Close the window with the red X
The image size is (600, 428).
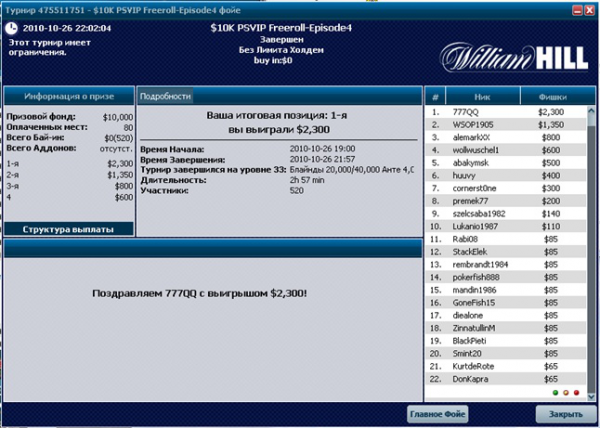590,10
